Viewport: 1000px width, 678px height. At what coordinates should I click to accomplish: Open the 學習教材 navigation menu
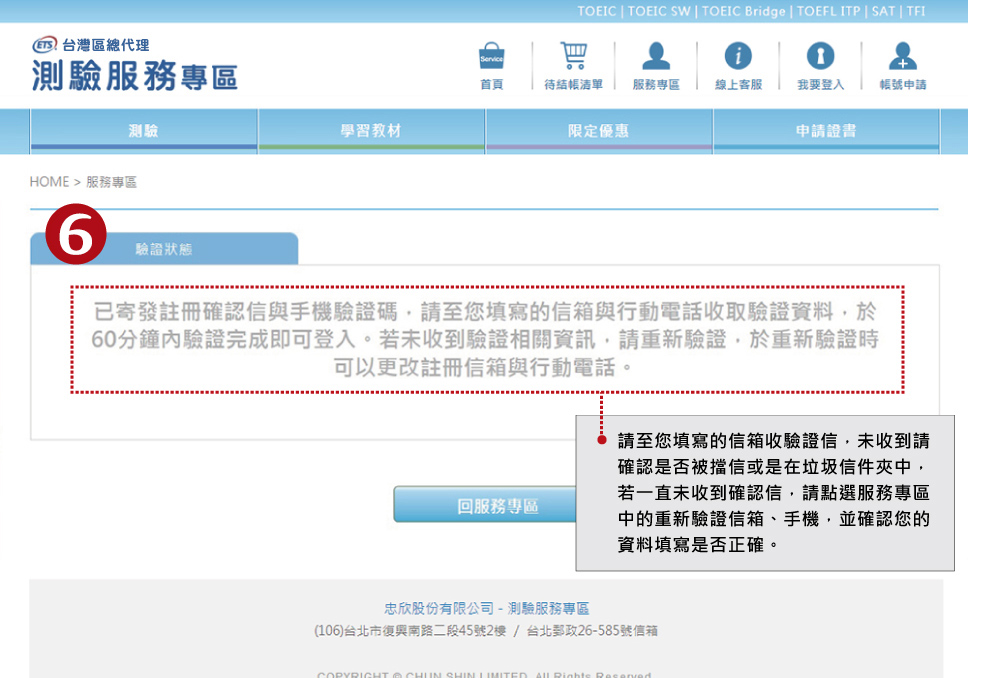(x=371, y=131)
